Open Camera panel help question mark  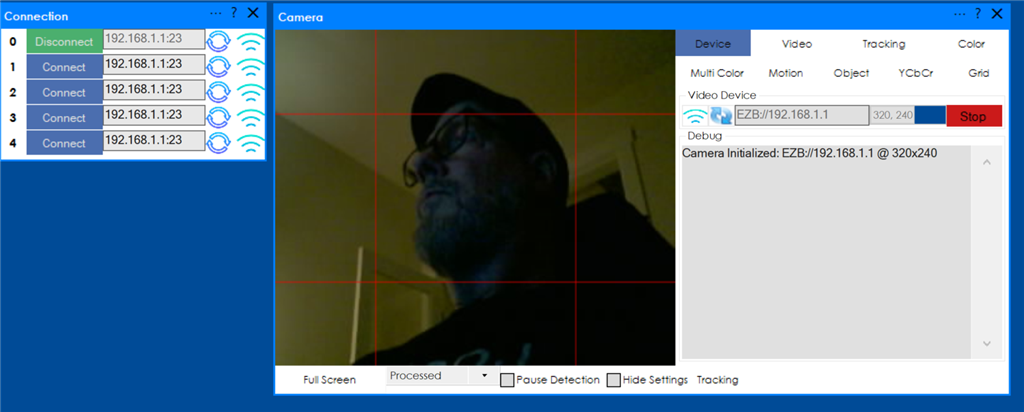pyautogui.click(x=978, y=14)
